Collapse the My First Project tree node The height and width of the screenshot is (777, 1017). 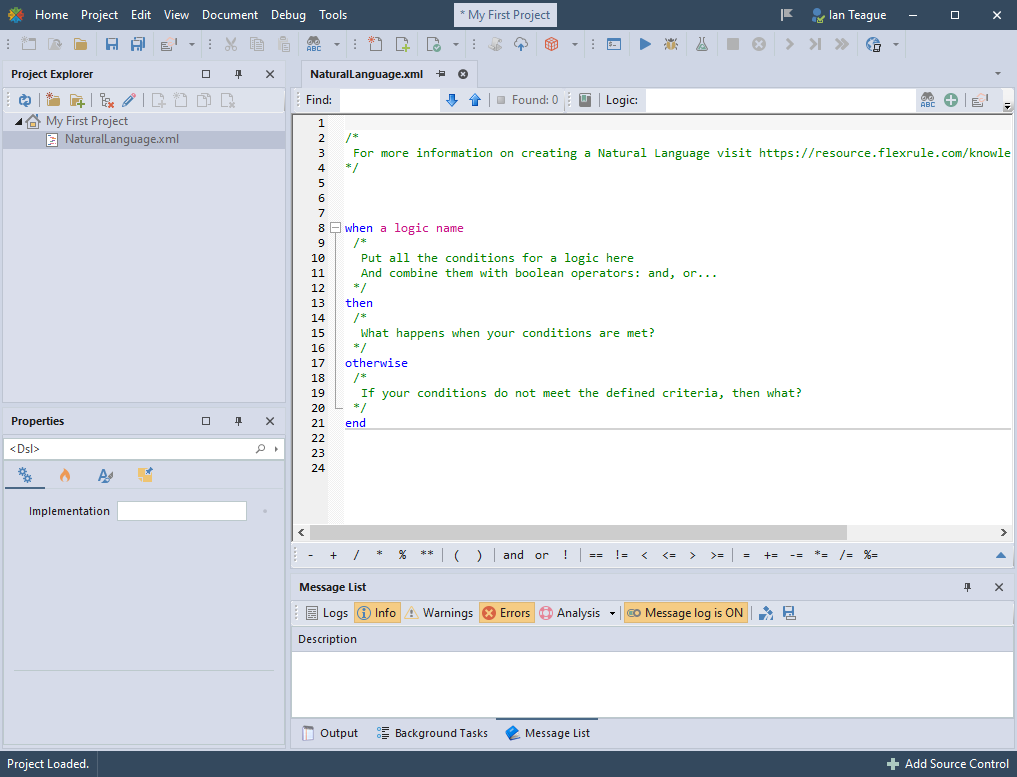tap(19, 121)
